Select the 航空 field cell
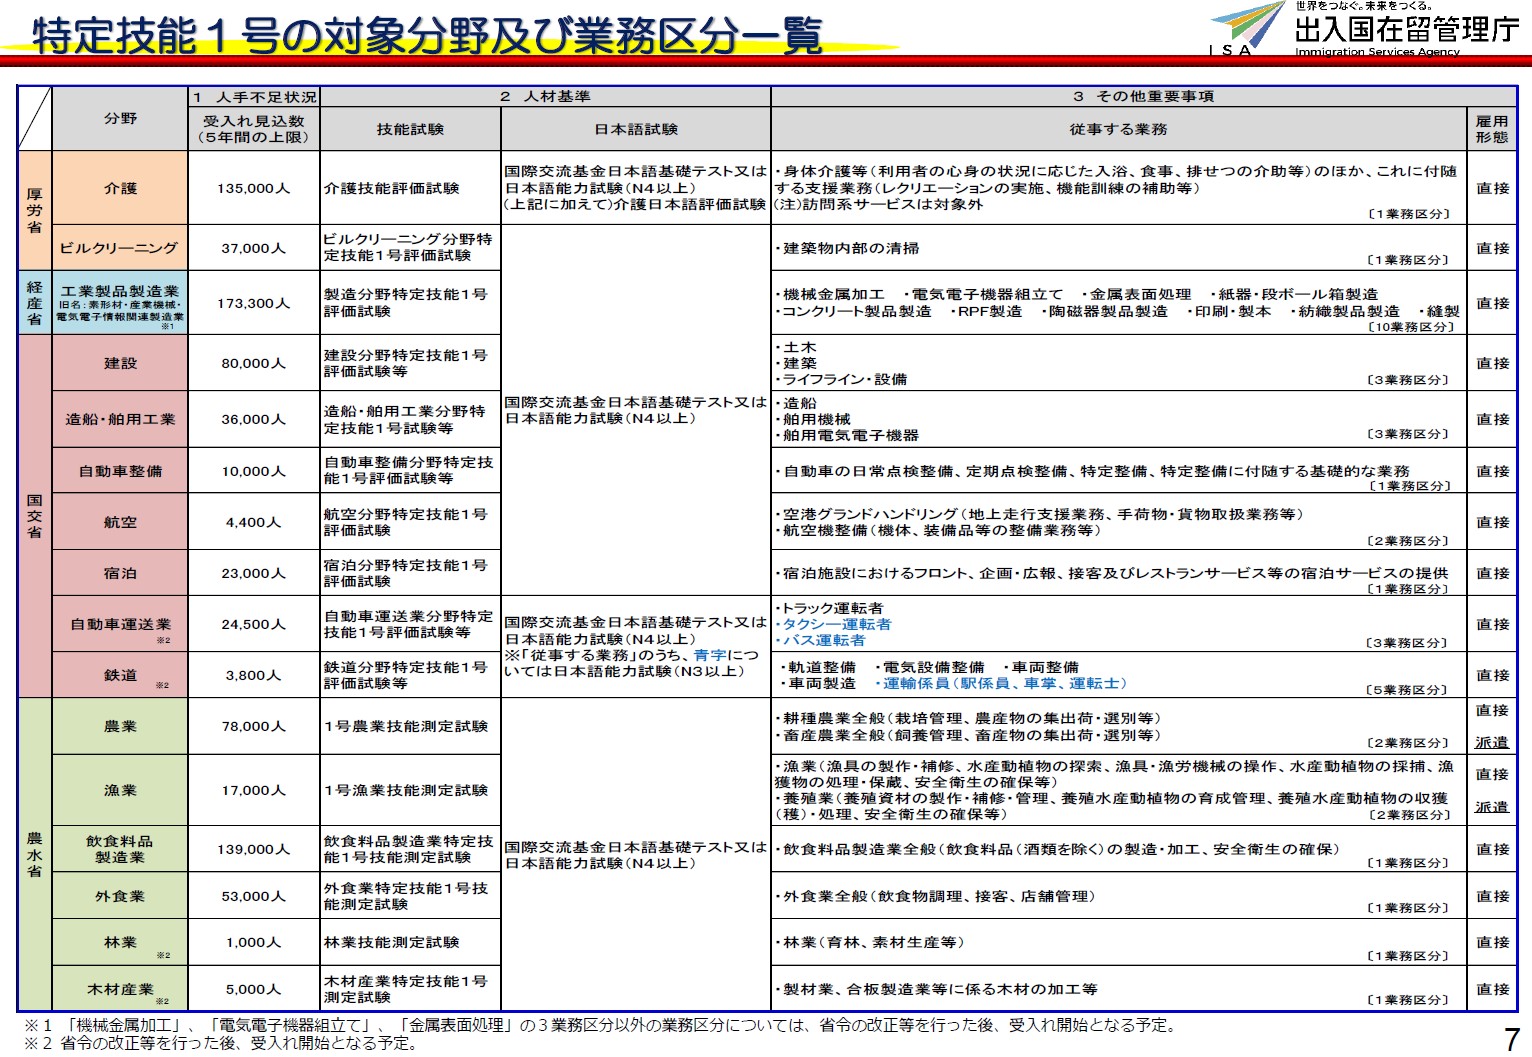The image size is (1532, 1057). tap(120, 522)
